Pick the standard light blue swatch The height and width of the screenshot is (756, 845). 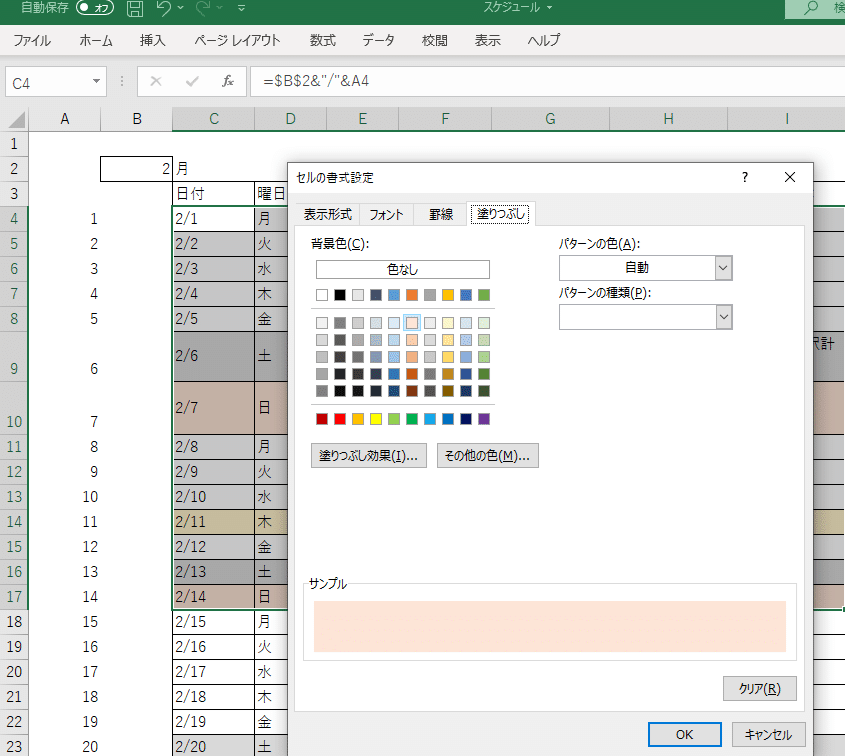coord(430,419)
